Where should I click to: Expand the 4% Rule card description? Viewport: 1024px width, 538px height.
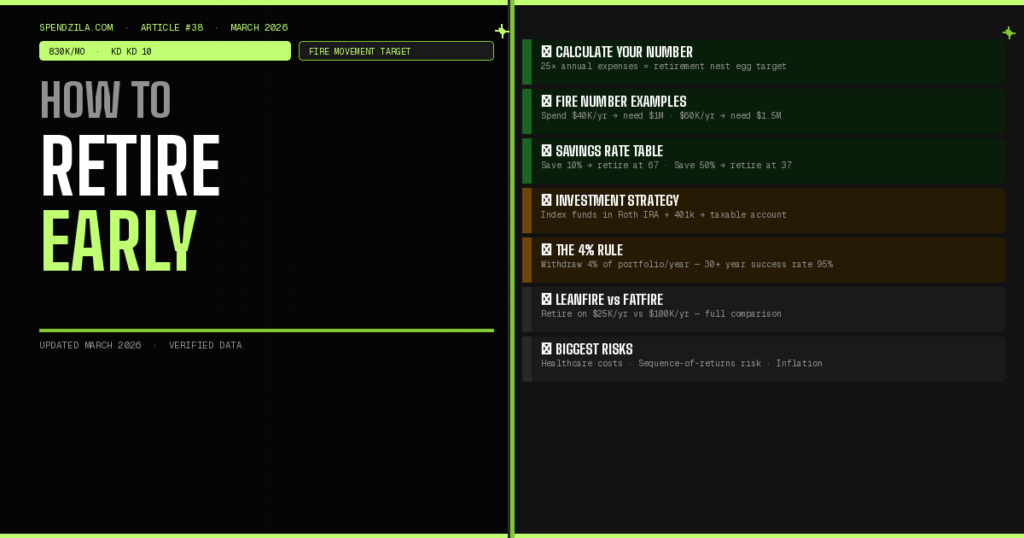(686, 265)
